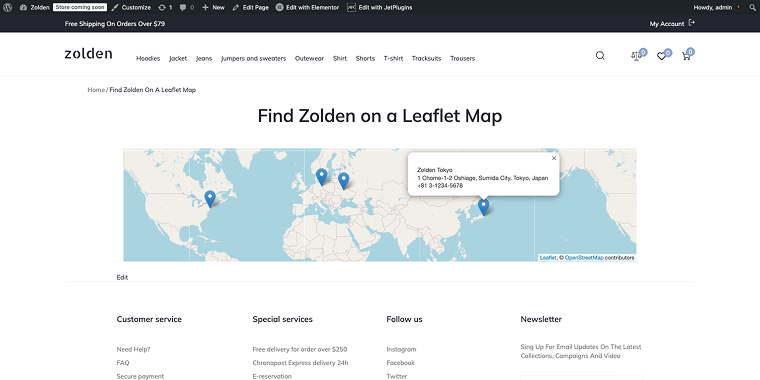
Task: Click the Find Zolden on a Leaflet Map heading
Action: click(380, 116)
